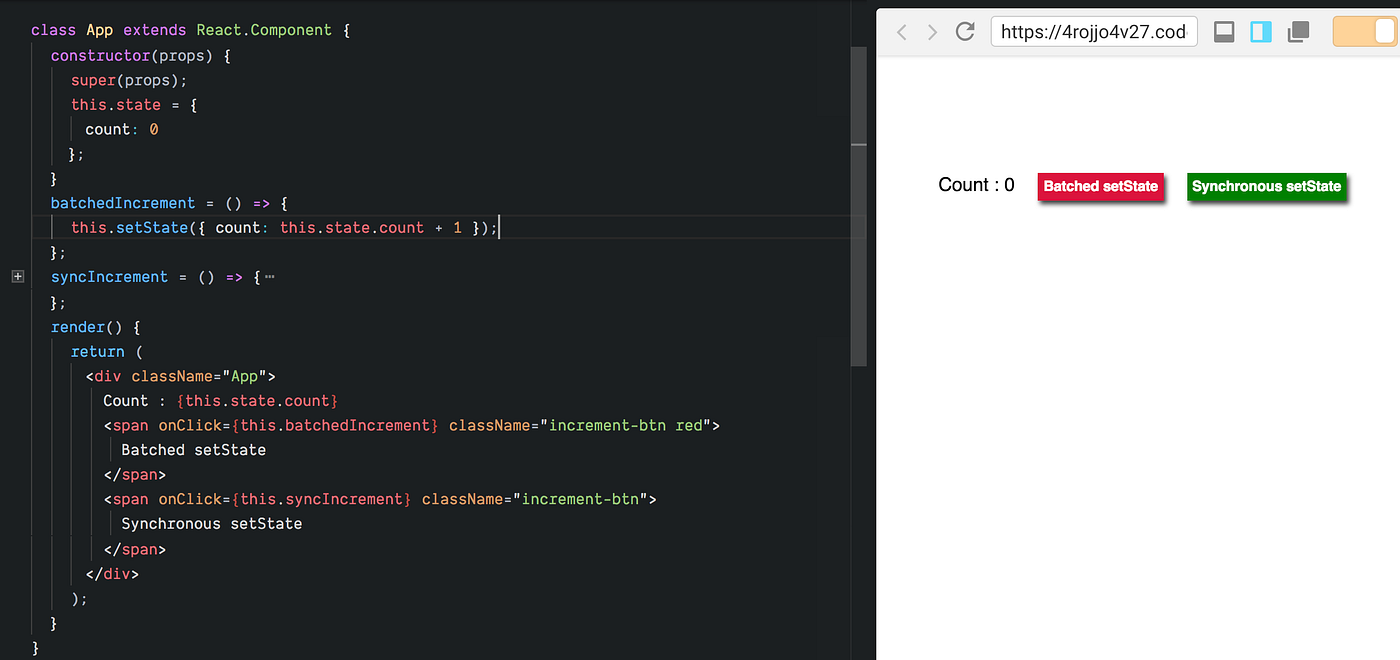Click the 'super(props);' line
Screen dimensions: 1400x660
129,80
